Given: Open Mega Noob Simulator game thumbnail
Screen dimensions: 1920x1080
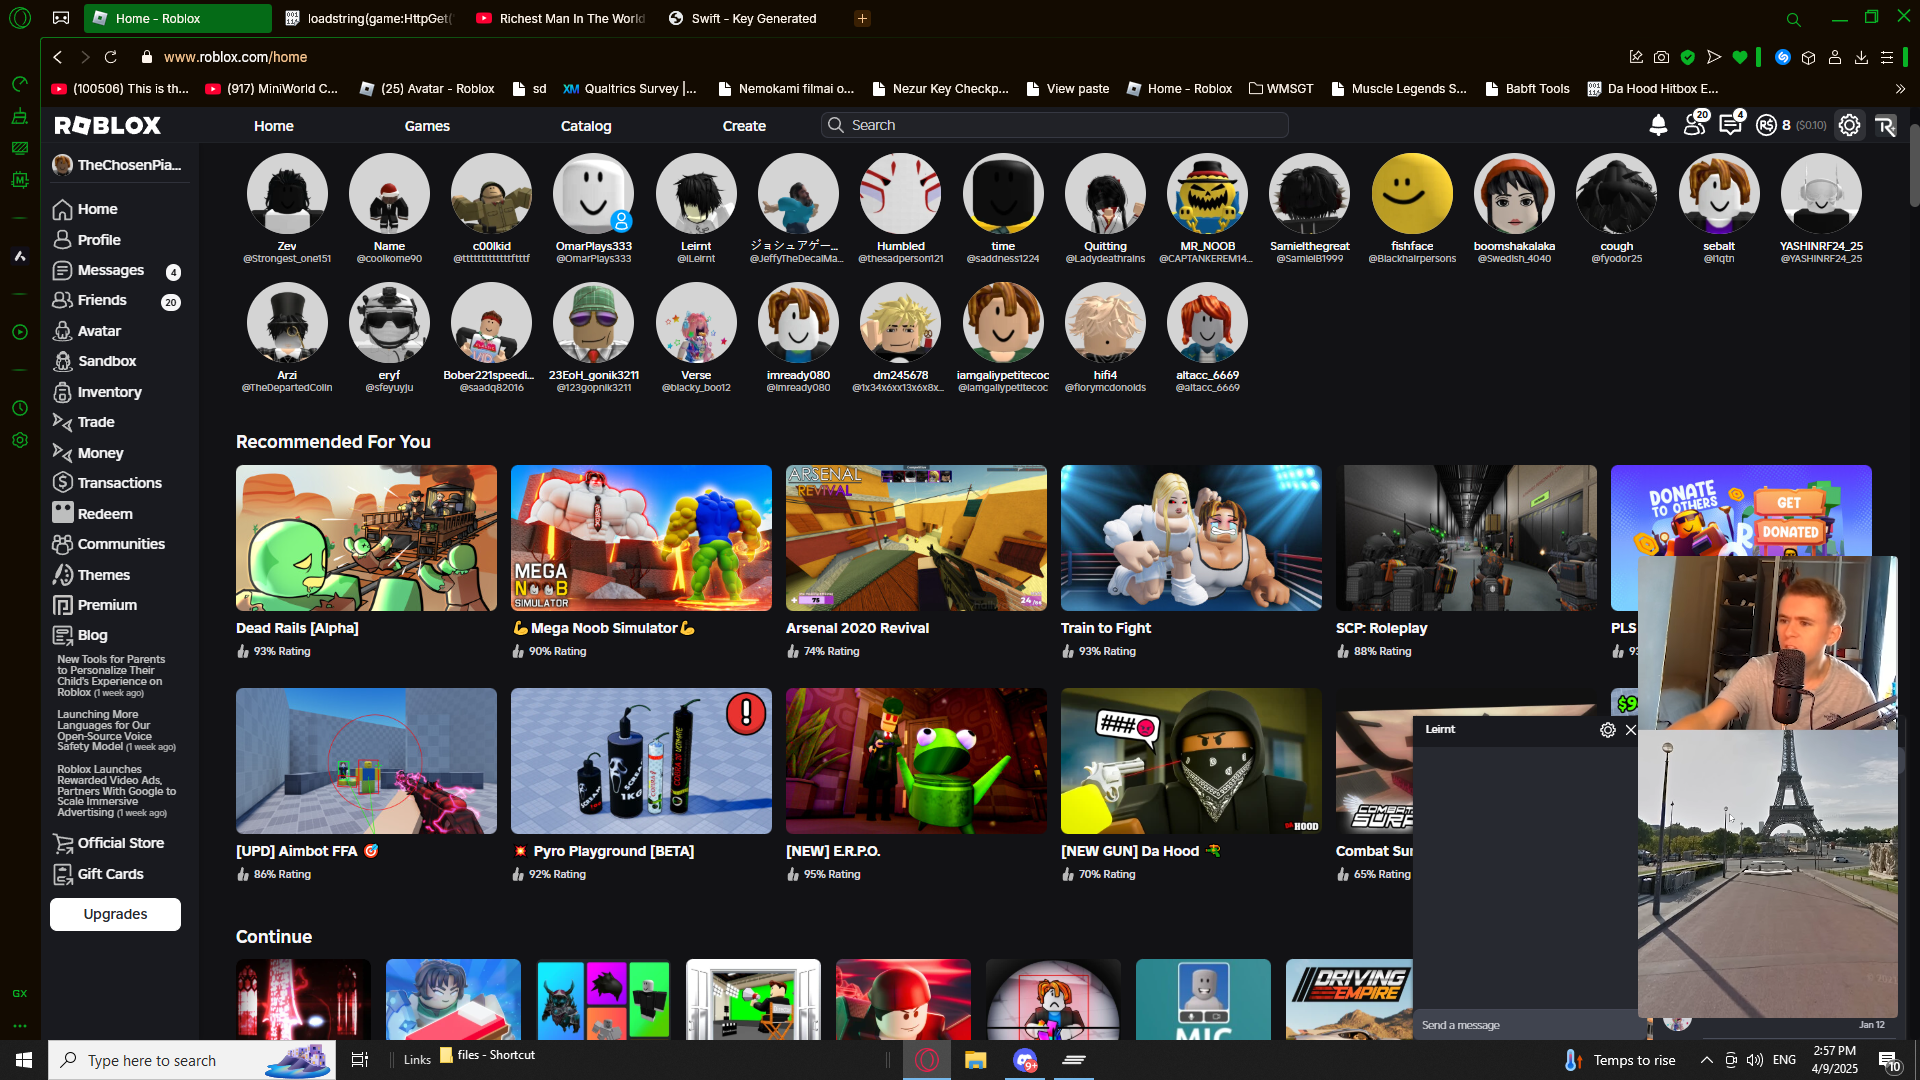Looking at the screenshot, I should point(641,538).
